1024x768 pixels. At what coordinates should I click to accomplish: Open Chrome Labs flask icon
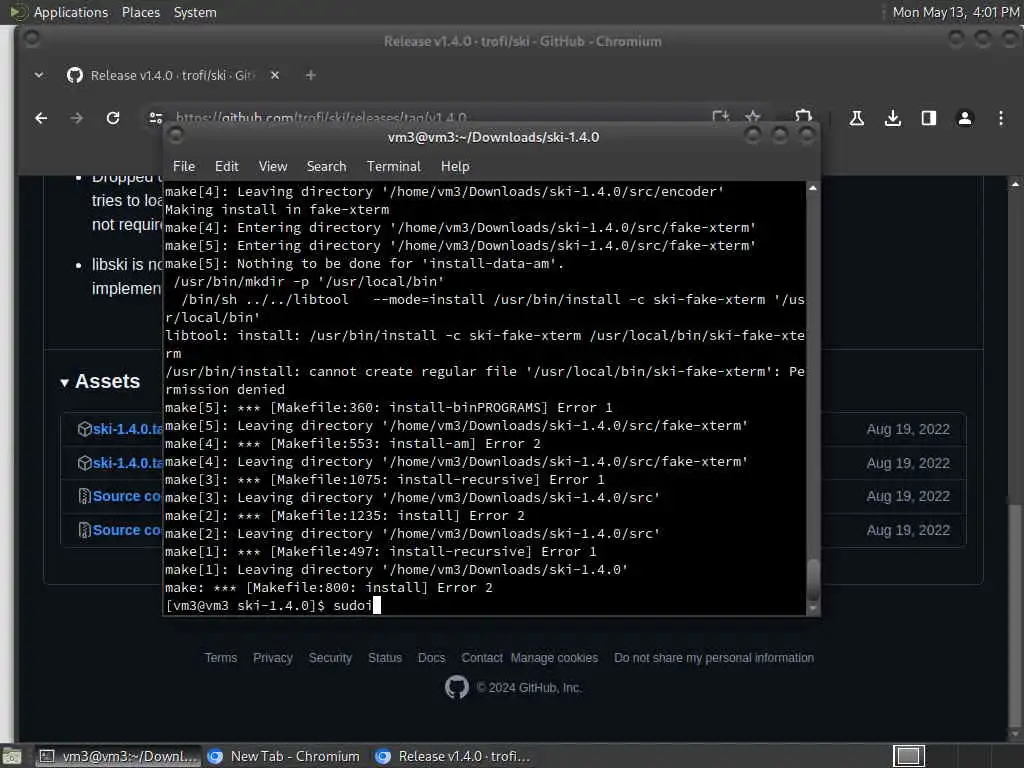point(857,118)
